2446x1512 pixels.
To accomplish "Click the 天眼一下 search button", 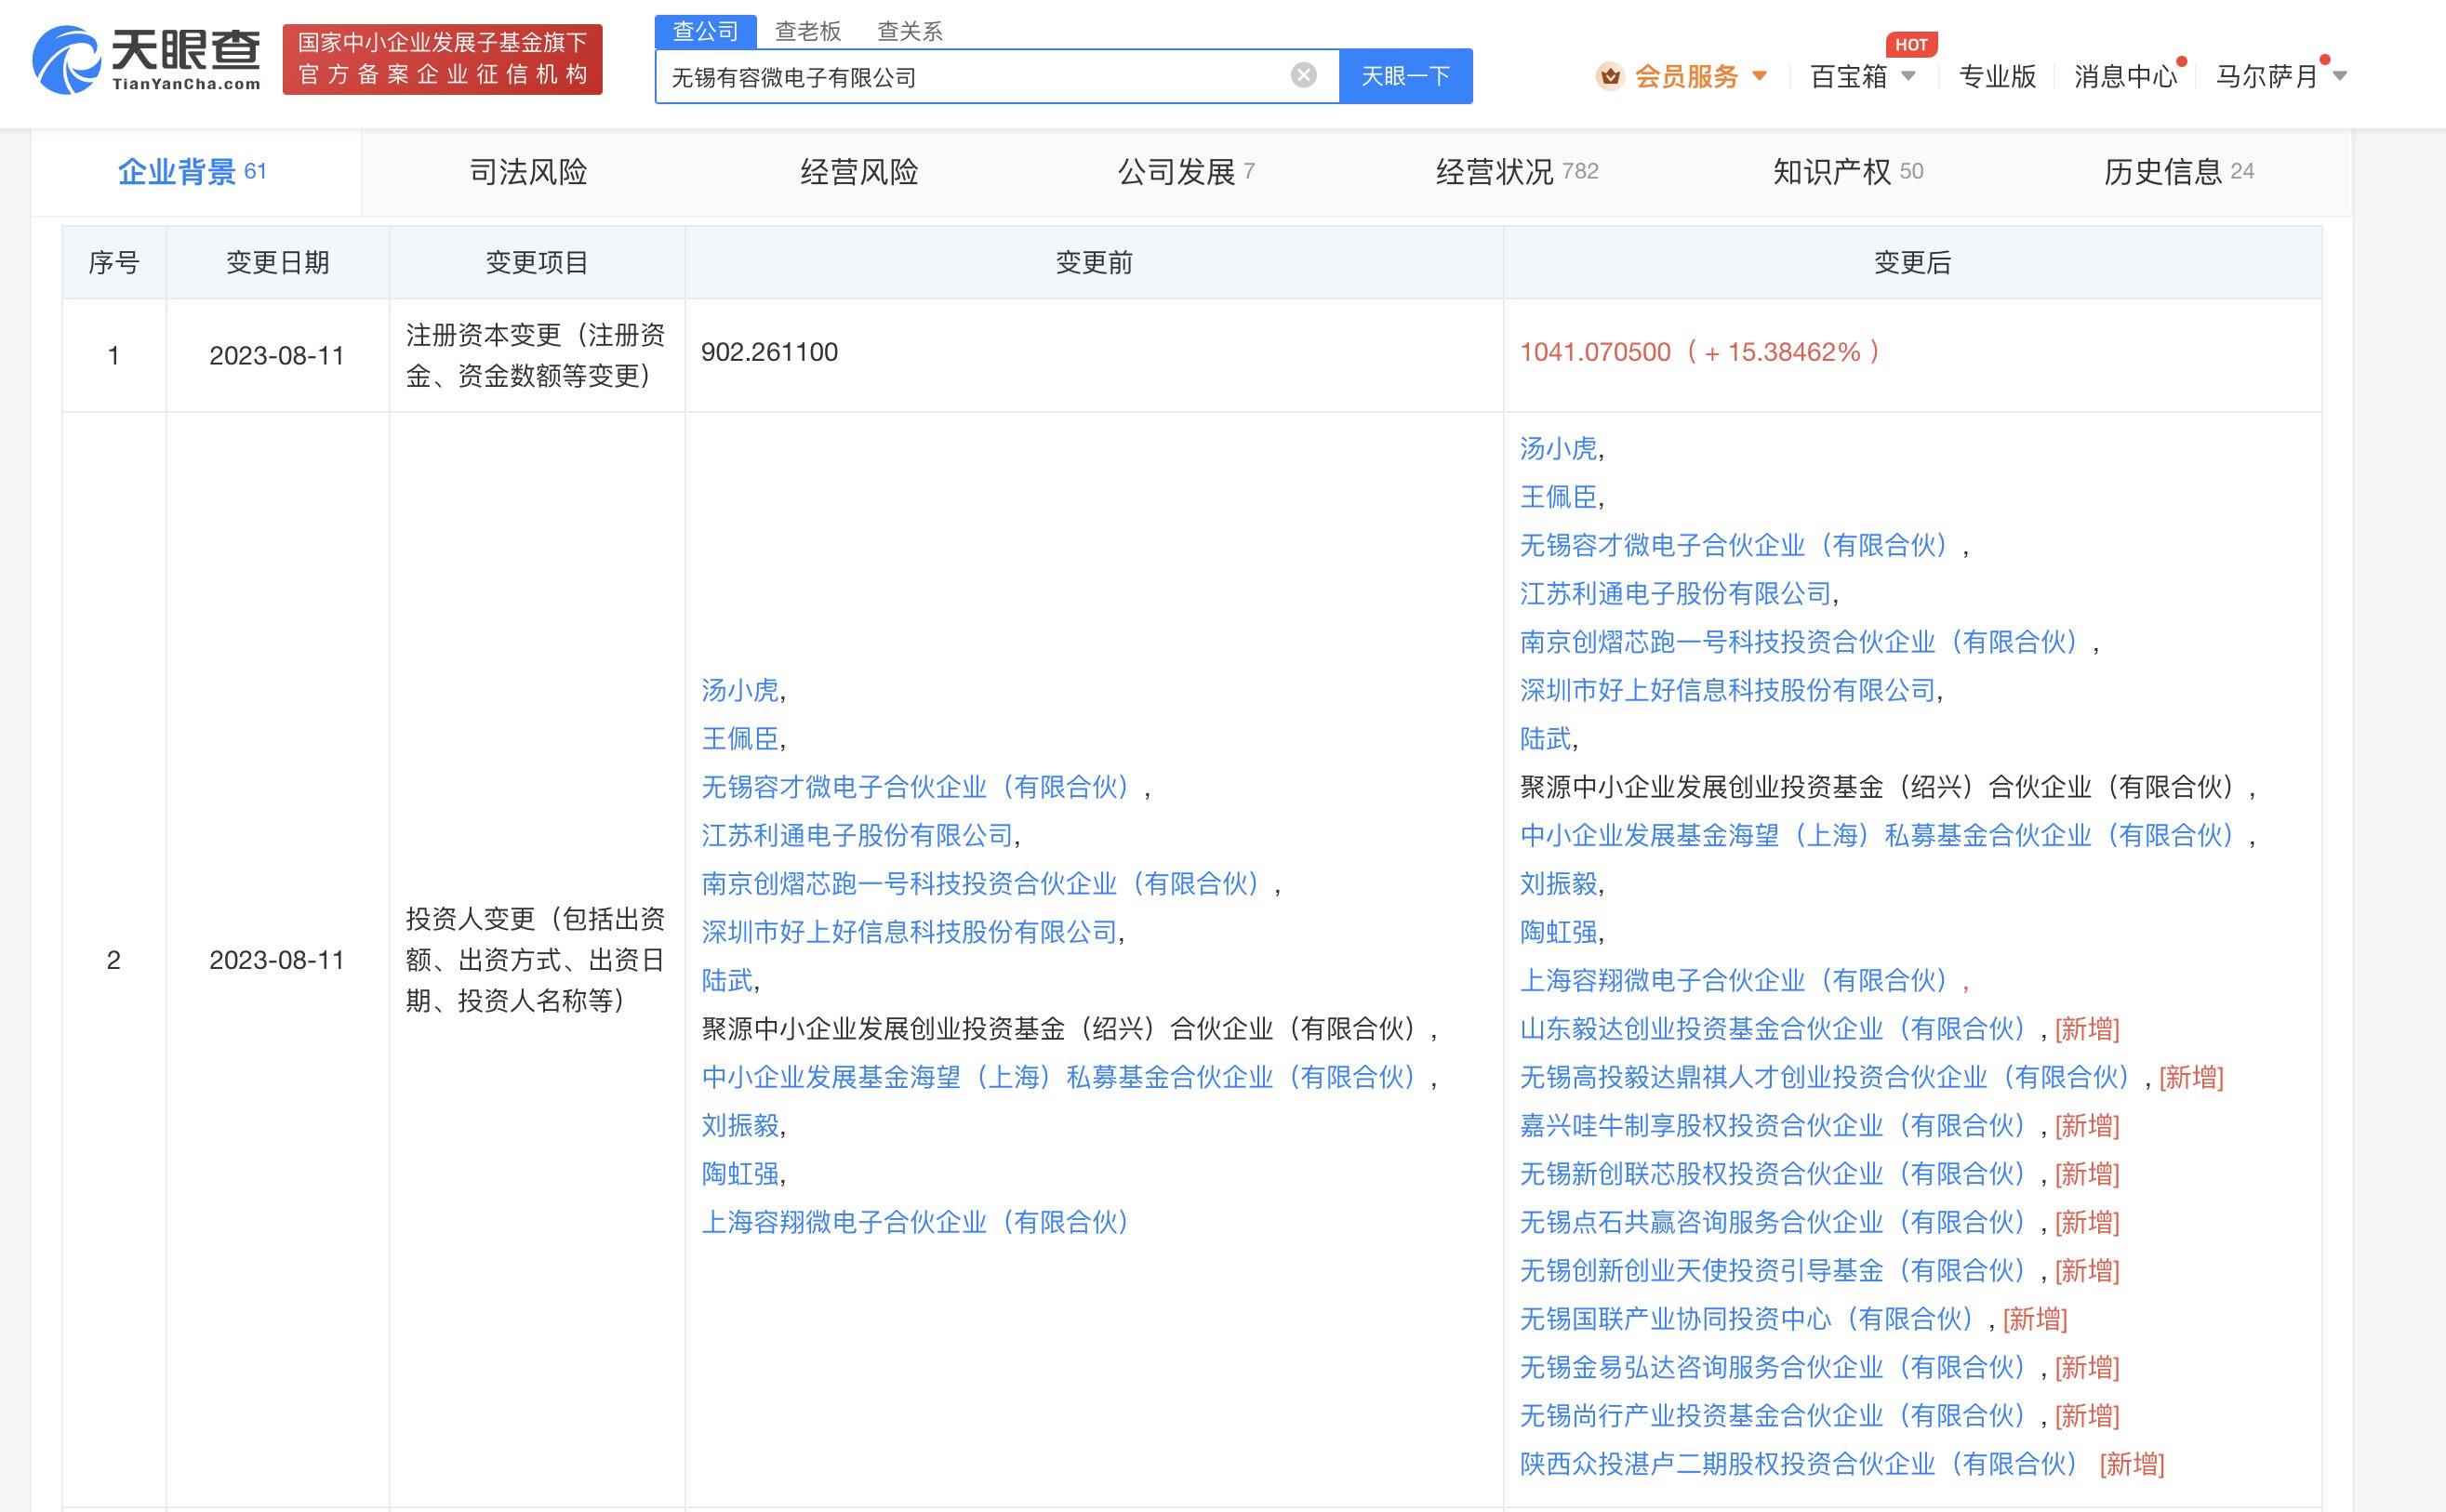I will tap(1405, 76).
